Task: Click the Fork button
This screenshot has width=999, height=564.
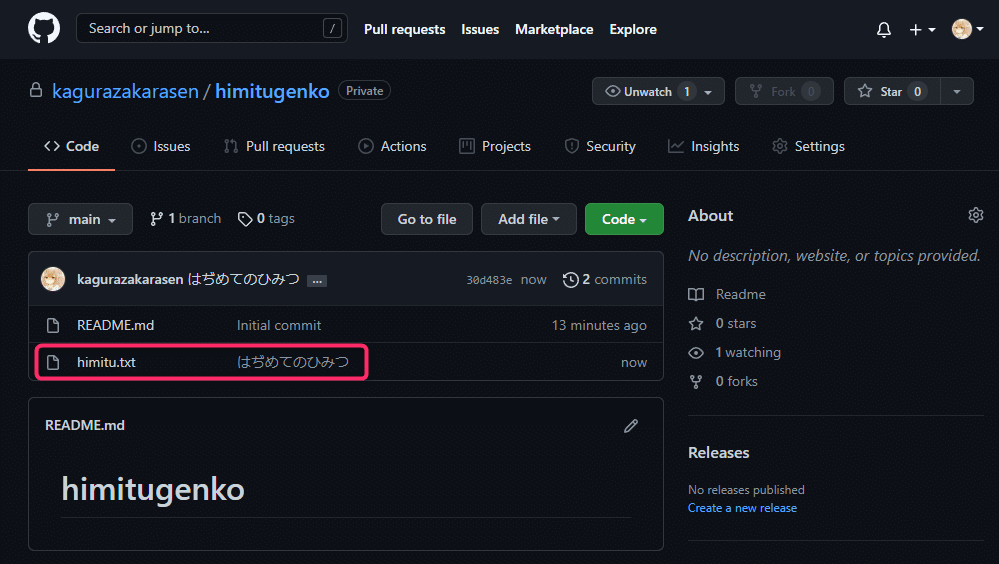Action: point(784,91)
